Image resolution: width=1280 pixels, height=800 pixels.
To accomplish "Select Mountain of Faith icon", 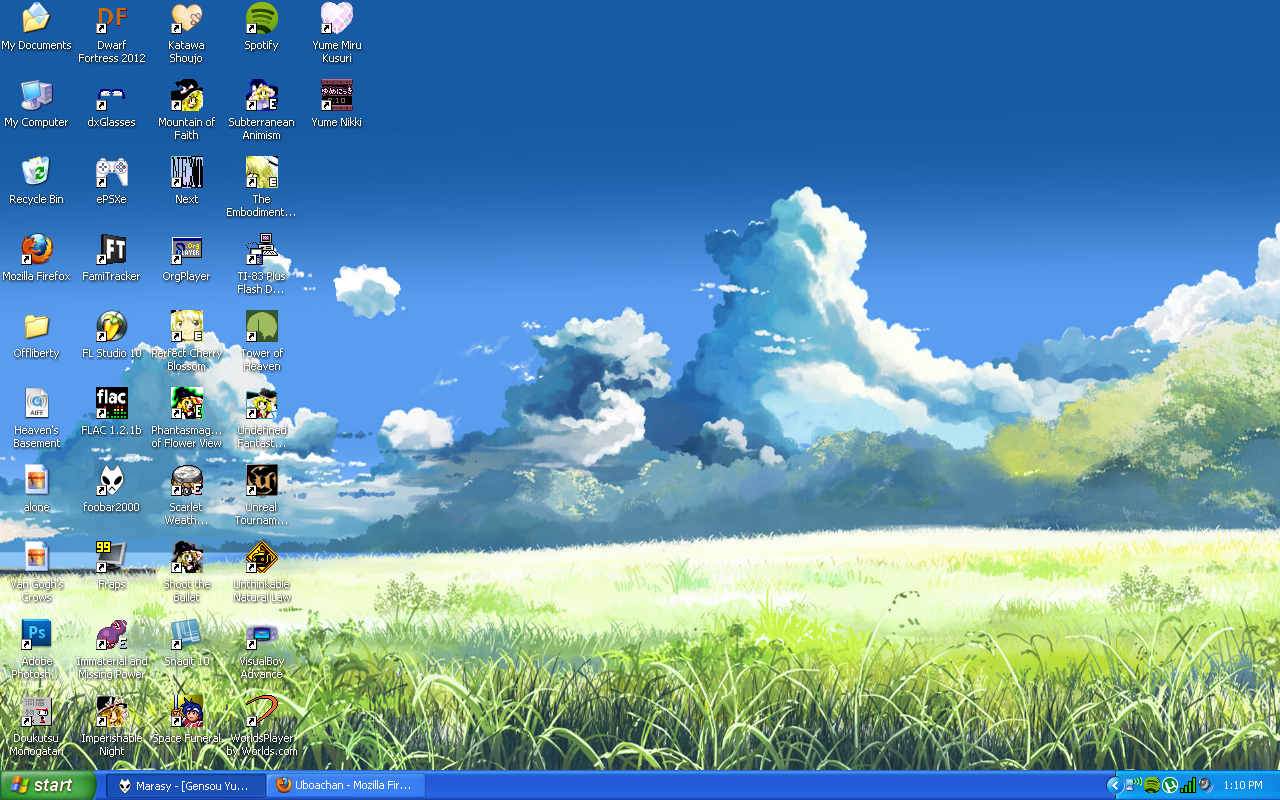I will 187,95.
